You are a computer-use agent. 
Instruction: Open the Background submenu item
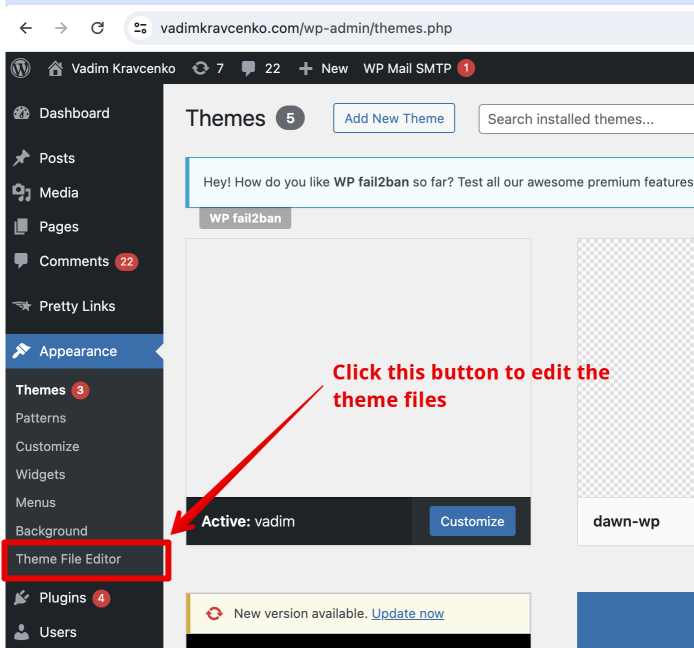point(51,531)
